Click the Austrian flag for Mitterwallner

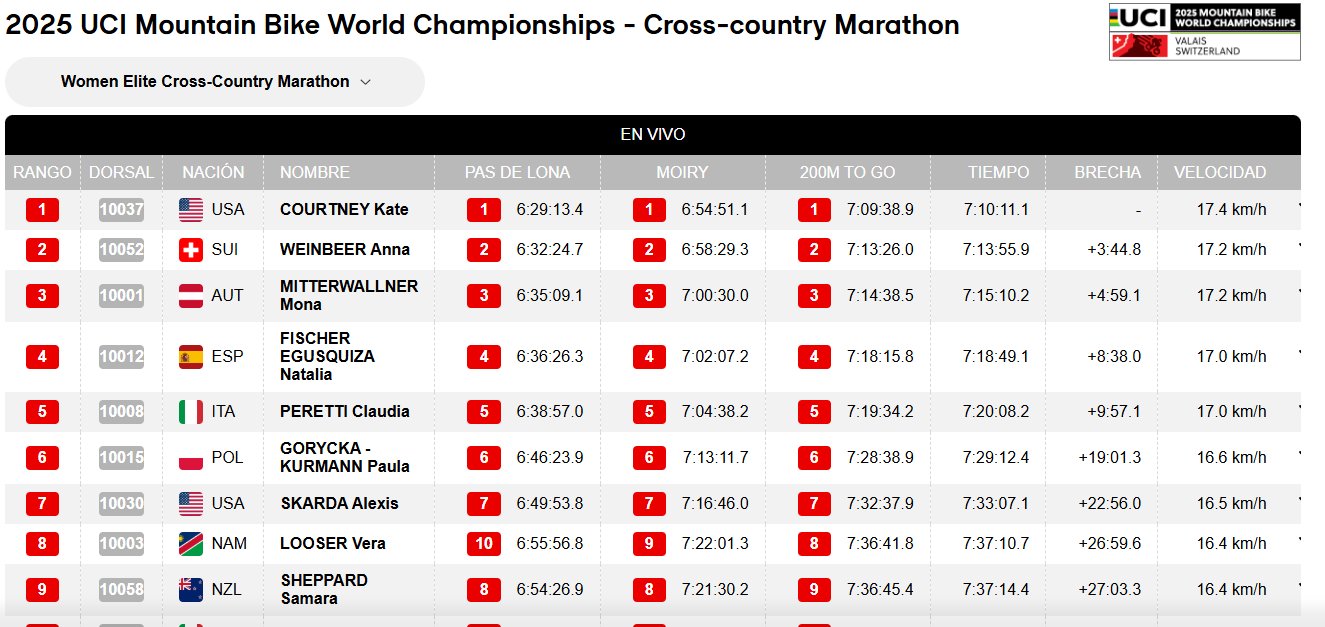(x=191, y=295)
